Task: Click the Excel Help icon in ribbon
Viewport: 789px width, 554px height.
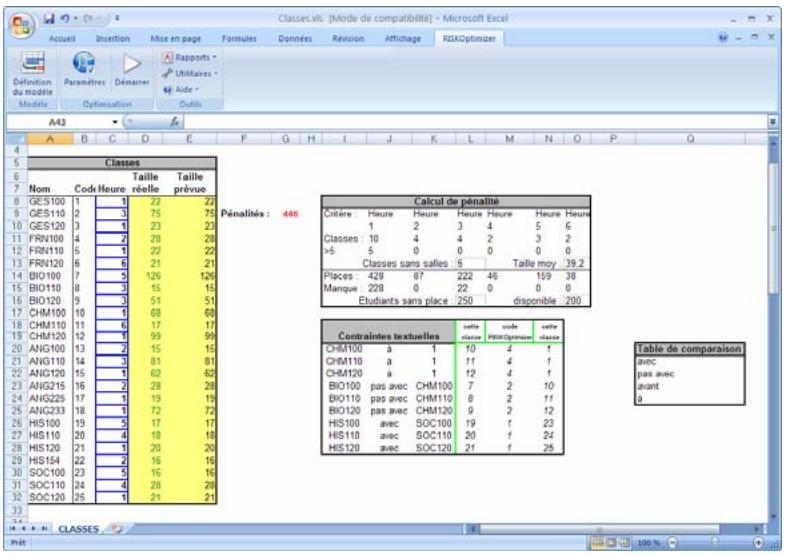Action: tap(723, 38)
